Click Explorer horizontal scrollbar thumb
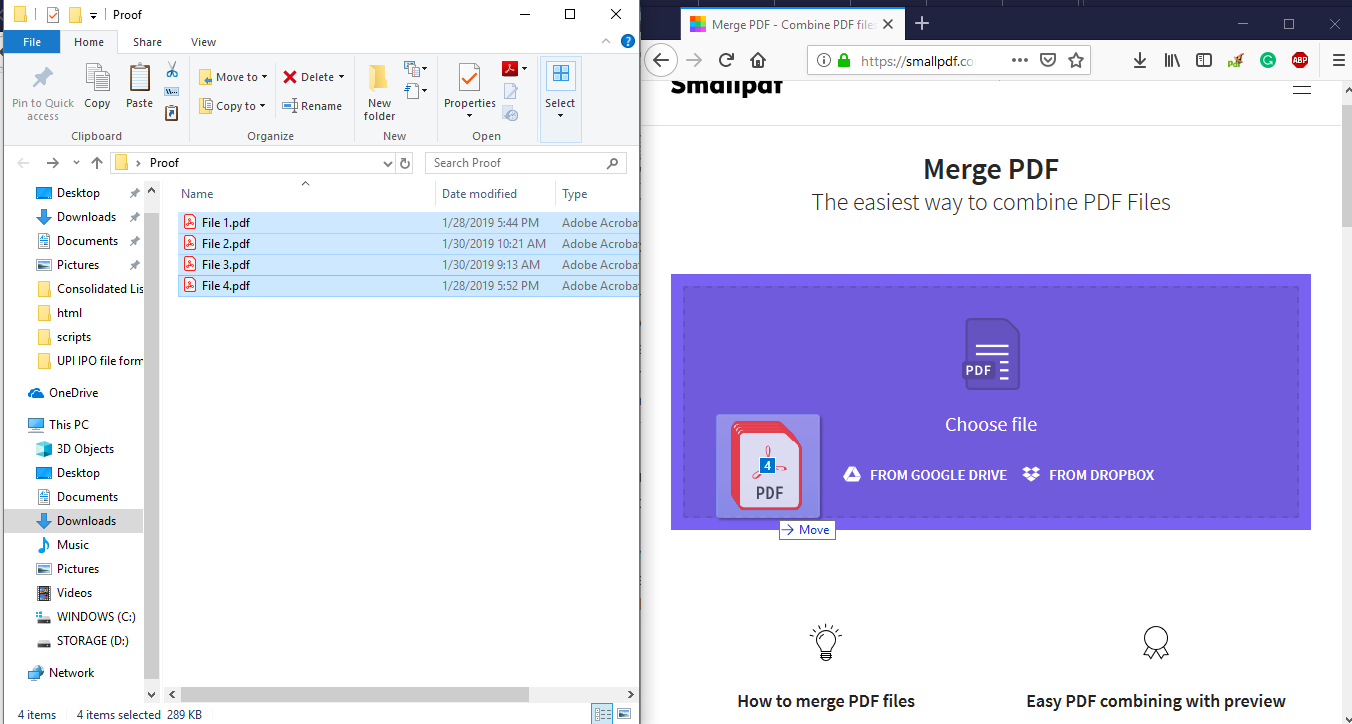 (x=355, y=694)
